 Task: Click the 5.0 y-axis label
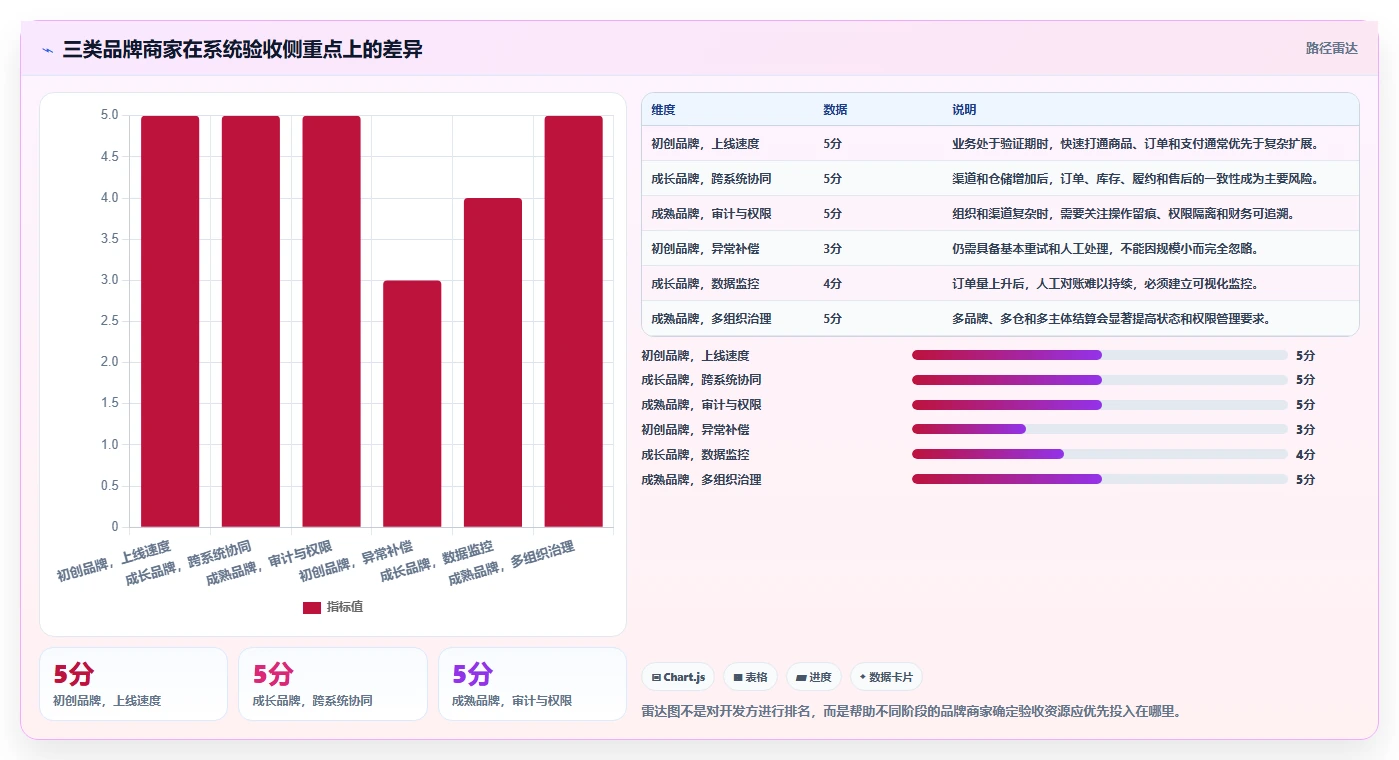pos(109,115)
